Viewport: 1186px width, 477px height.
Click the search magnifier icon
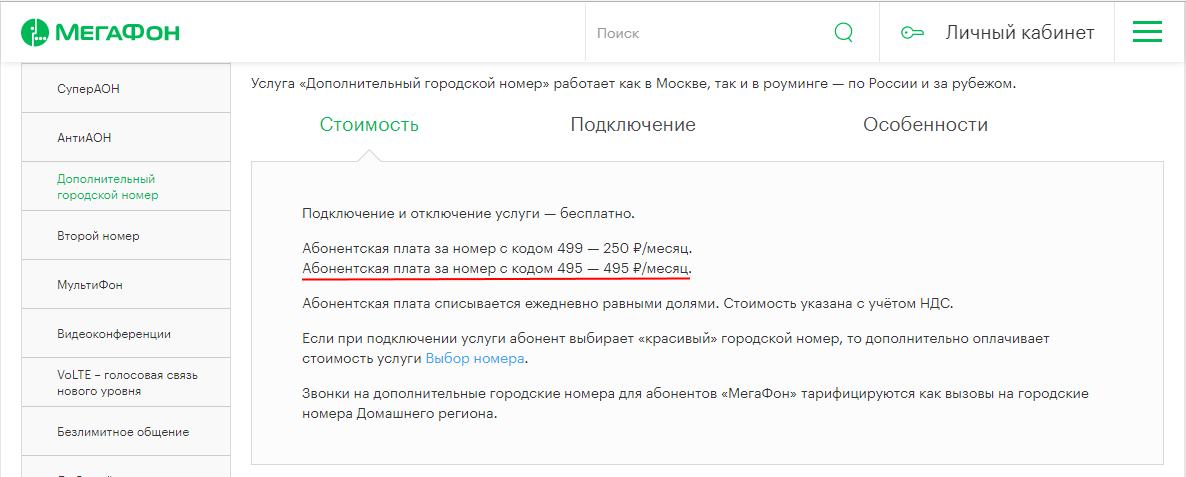click(x=843, y=33)
